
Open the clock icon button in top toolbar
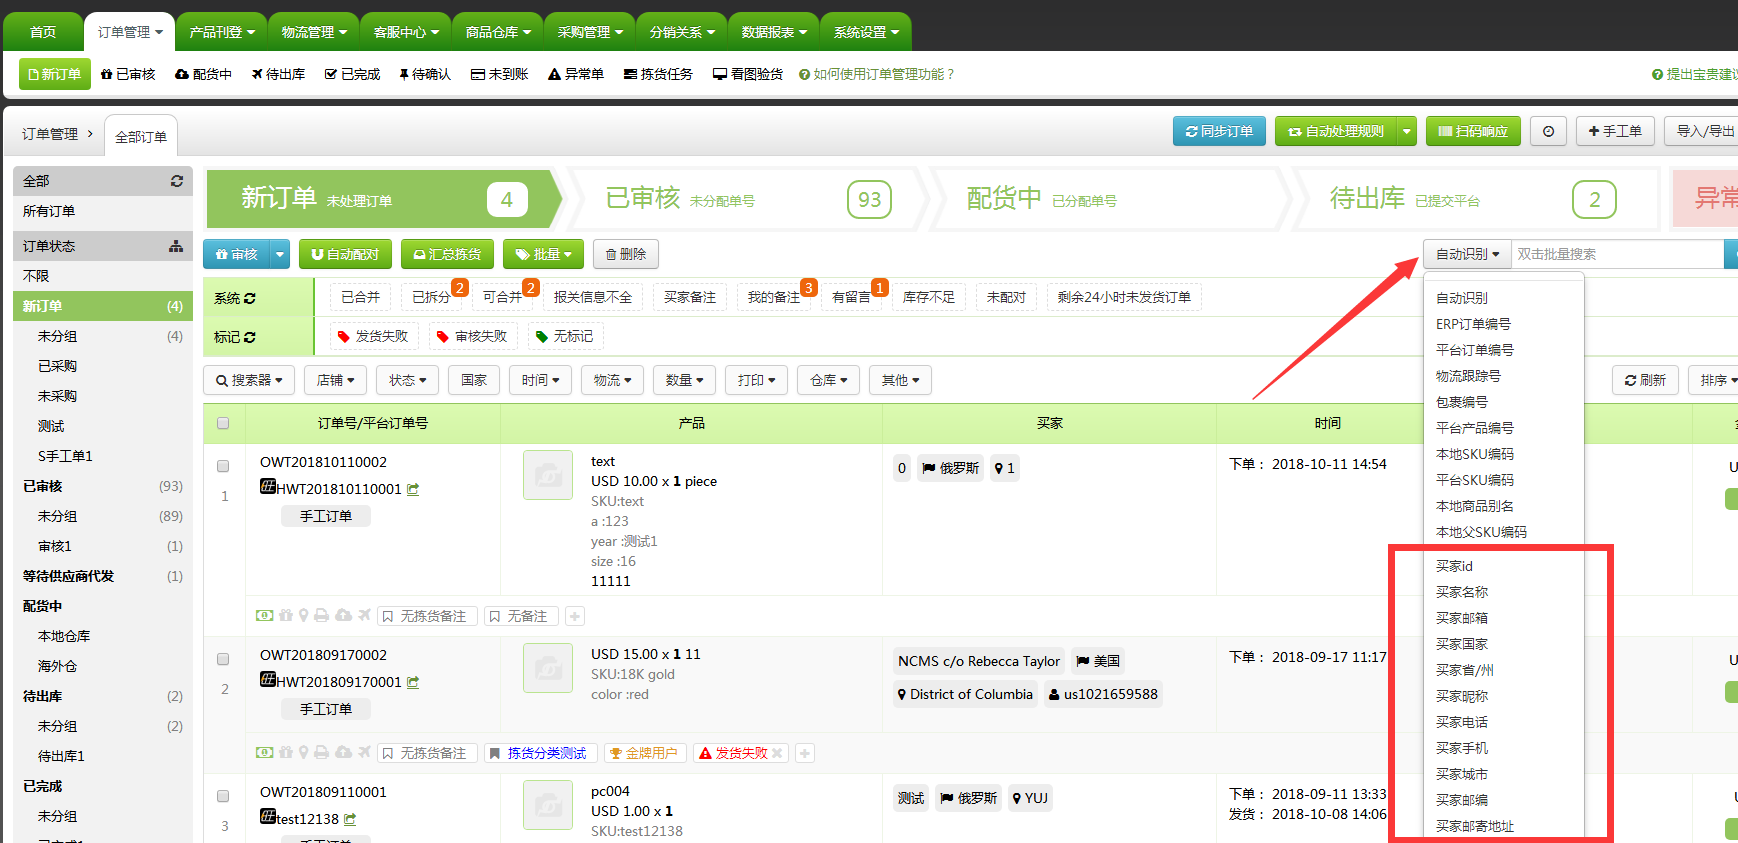pos(1548,131)
